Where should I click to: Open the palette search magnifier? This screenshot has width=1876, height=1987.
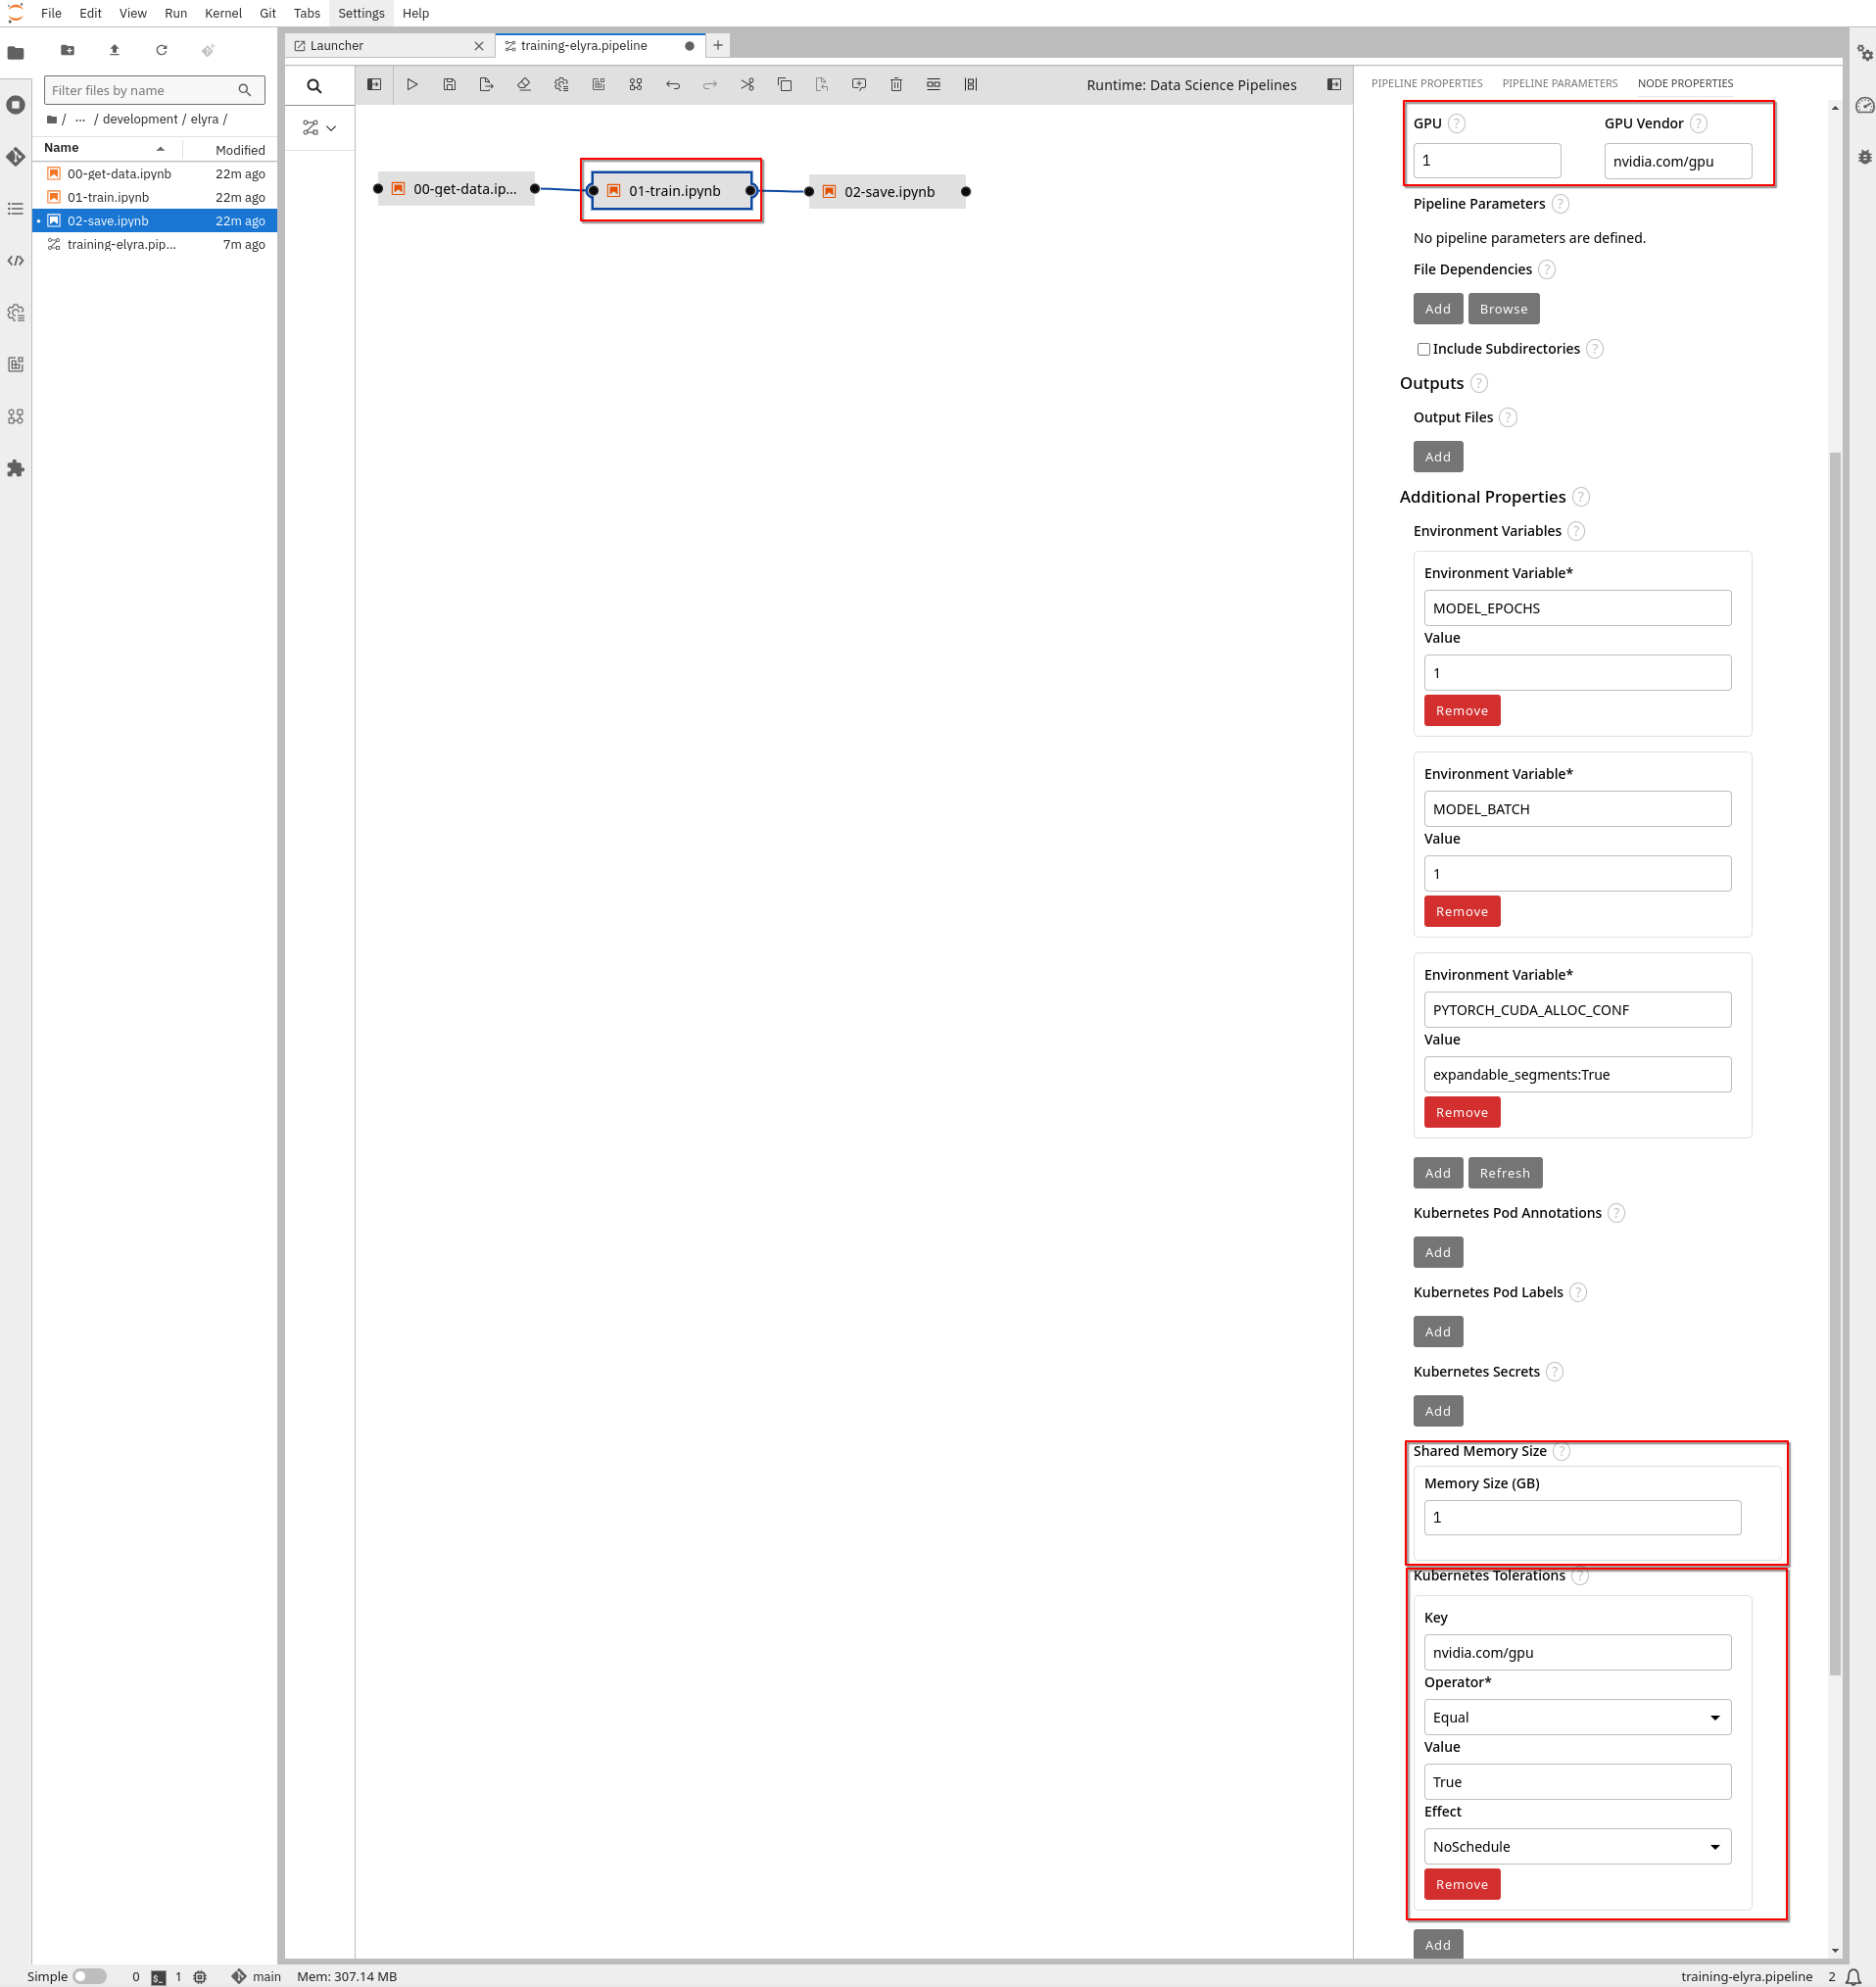(314, 86)
